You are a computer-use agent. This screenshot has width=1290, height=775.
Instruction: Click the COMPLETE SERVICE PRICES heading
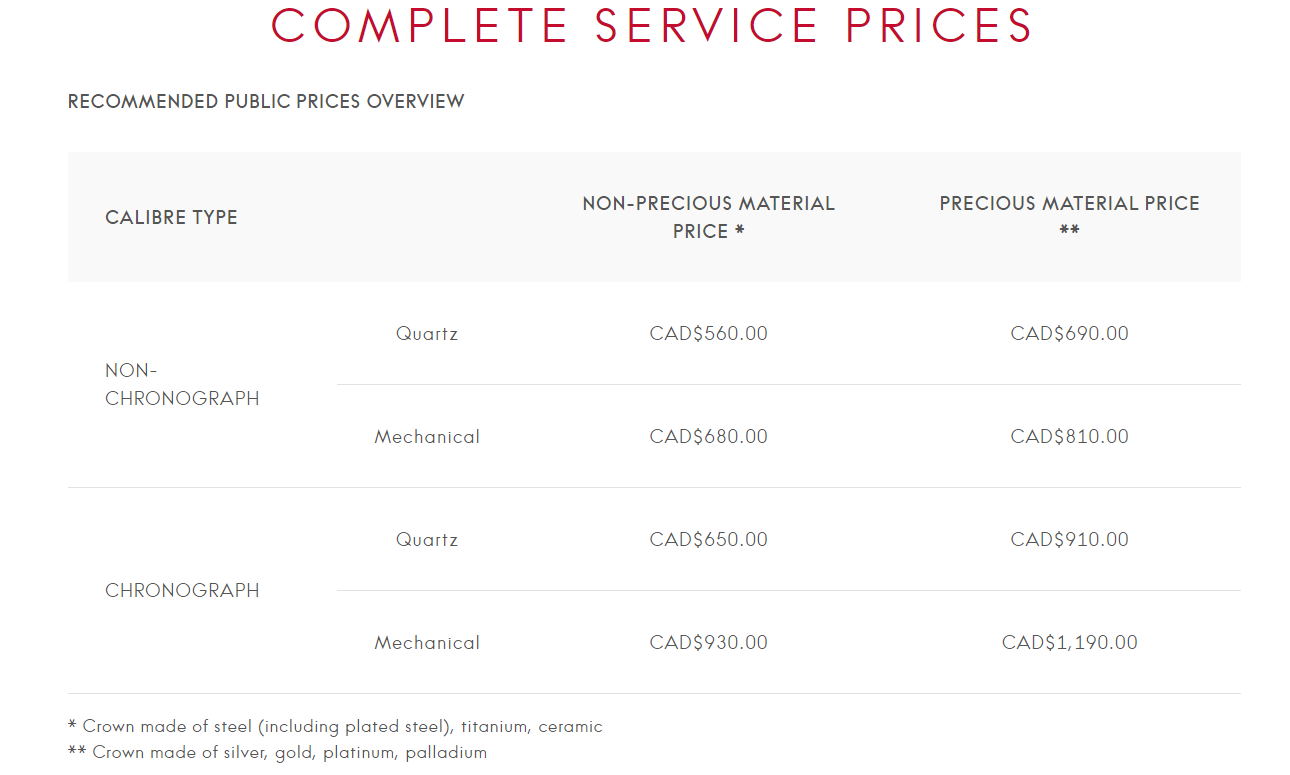pyautogui.click(x=652, y=25)
